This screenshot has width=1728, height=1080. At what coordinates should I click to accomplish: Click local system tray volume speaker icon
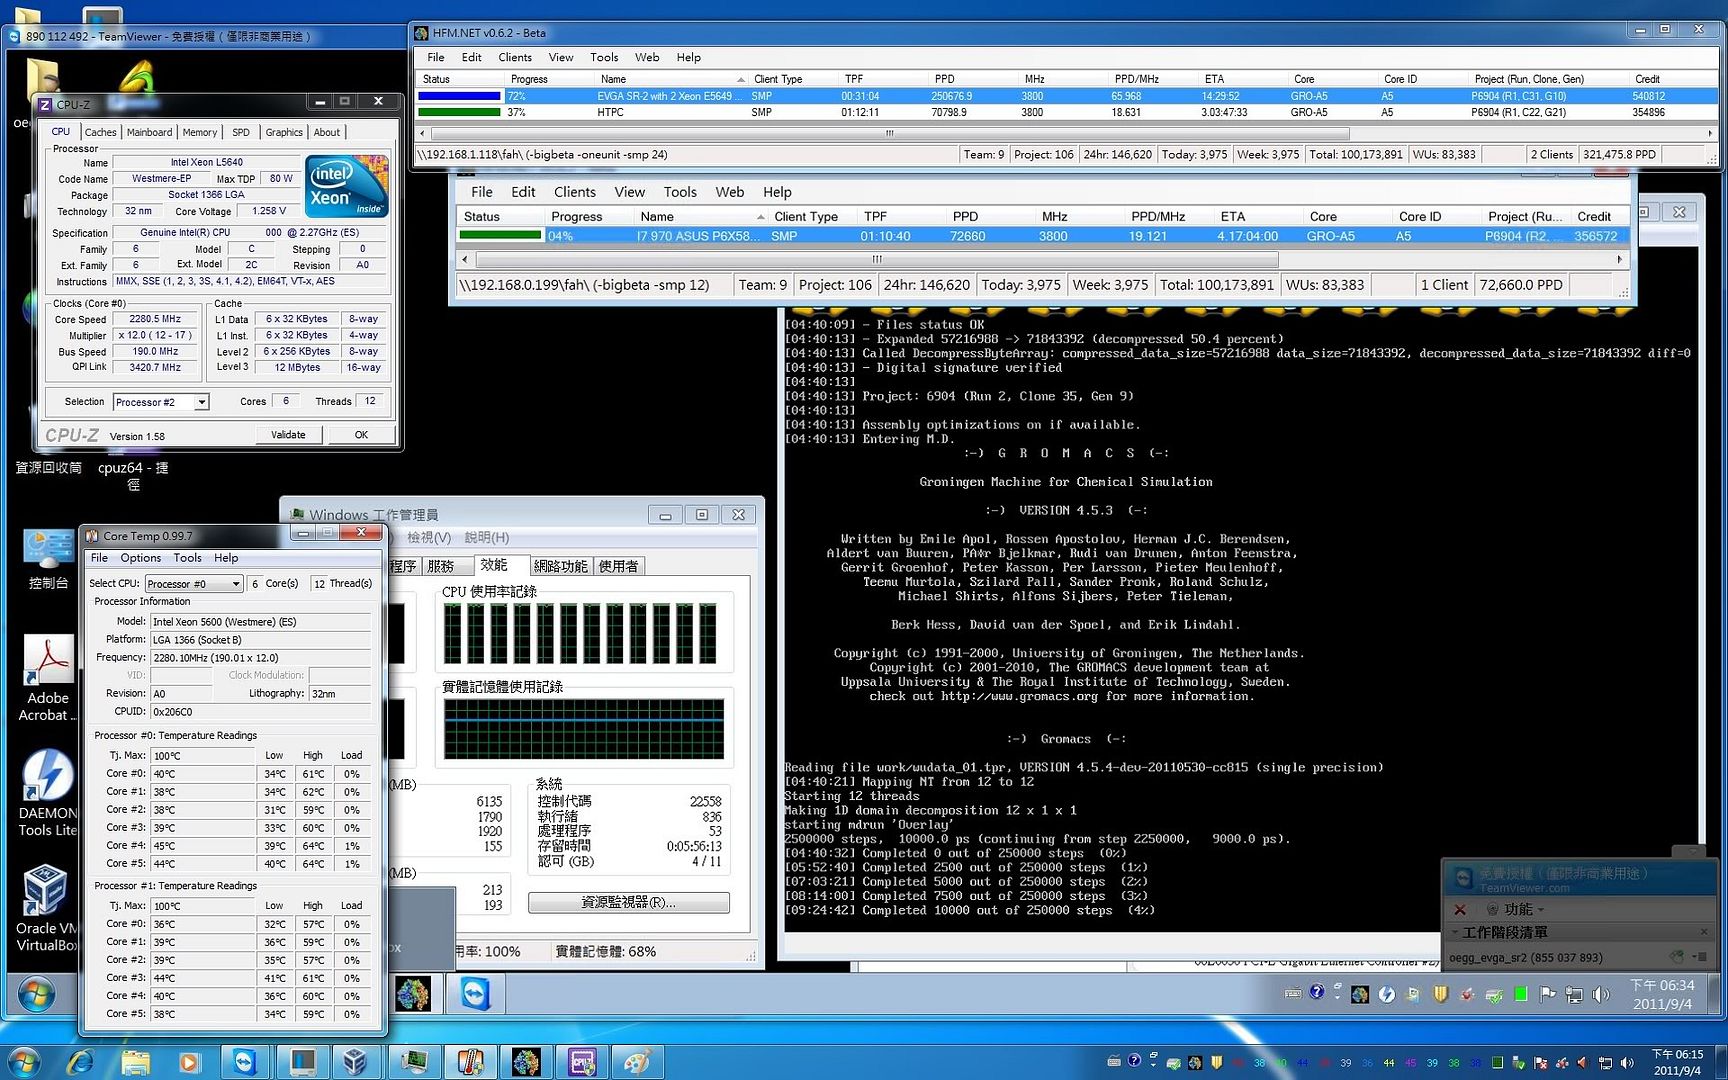coord(1627,1062)
